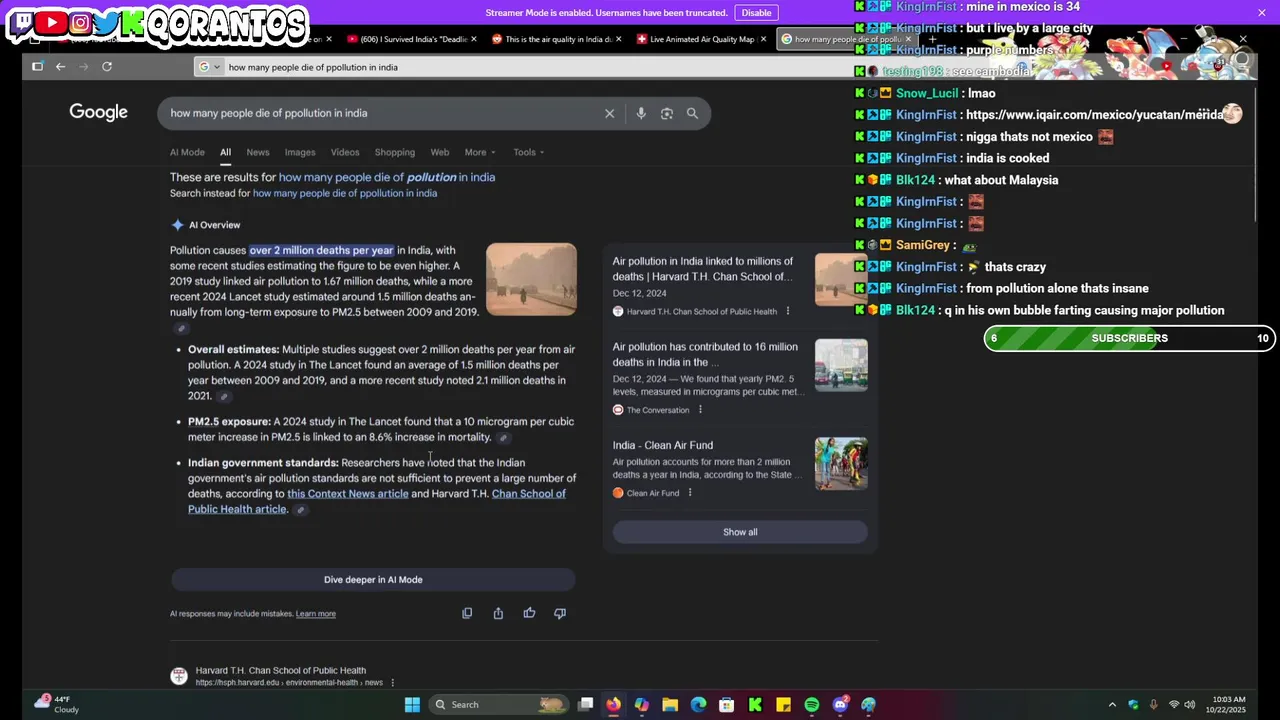Open the Windows Start menu
The height and width of the screenshot is (720, 1280).
pos(412,705)
